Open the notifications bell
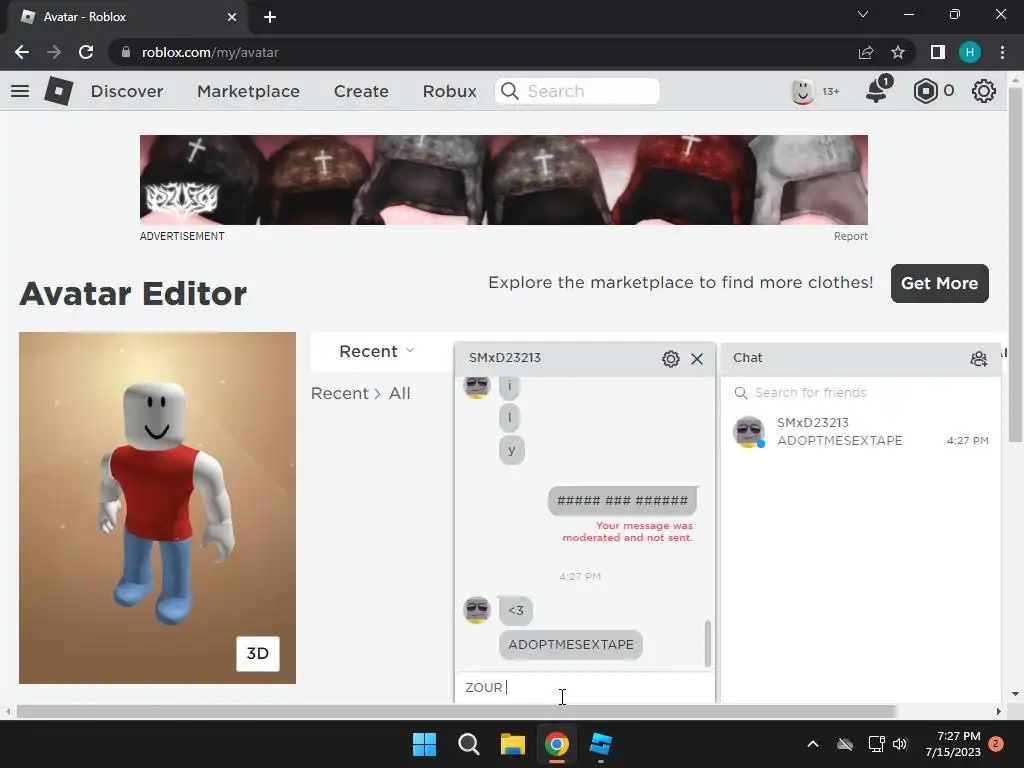Image resolution: width=1024 pixels, height=768 pixels. 878,89
